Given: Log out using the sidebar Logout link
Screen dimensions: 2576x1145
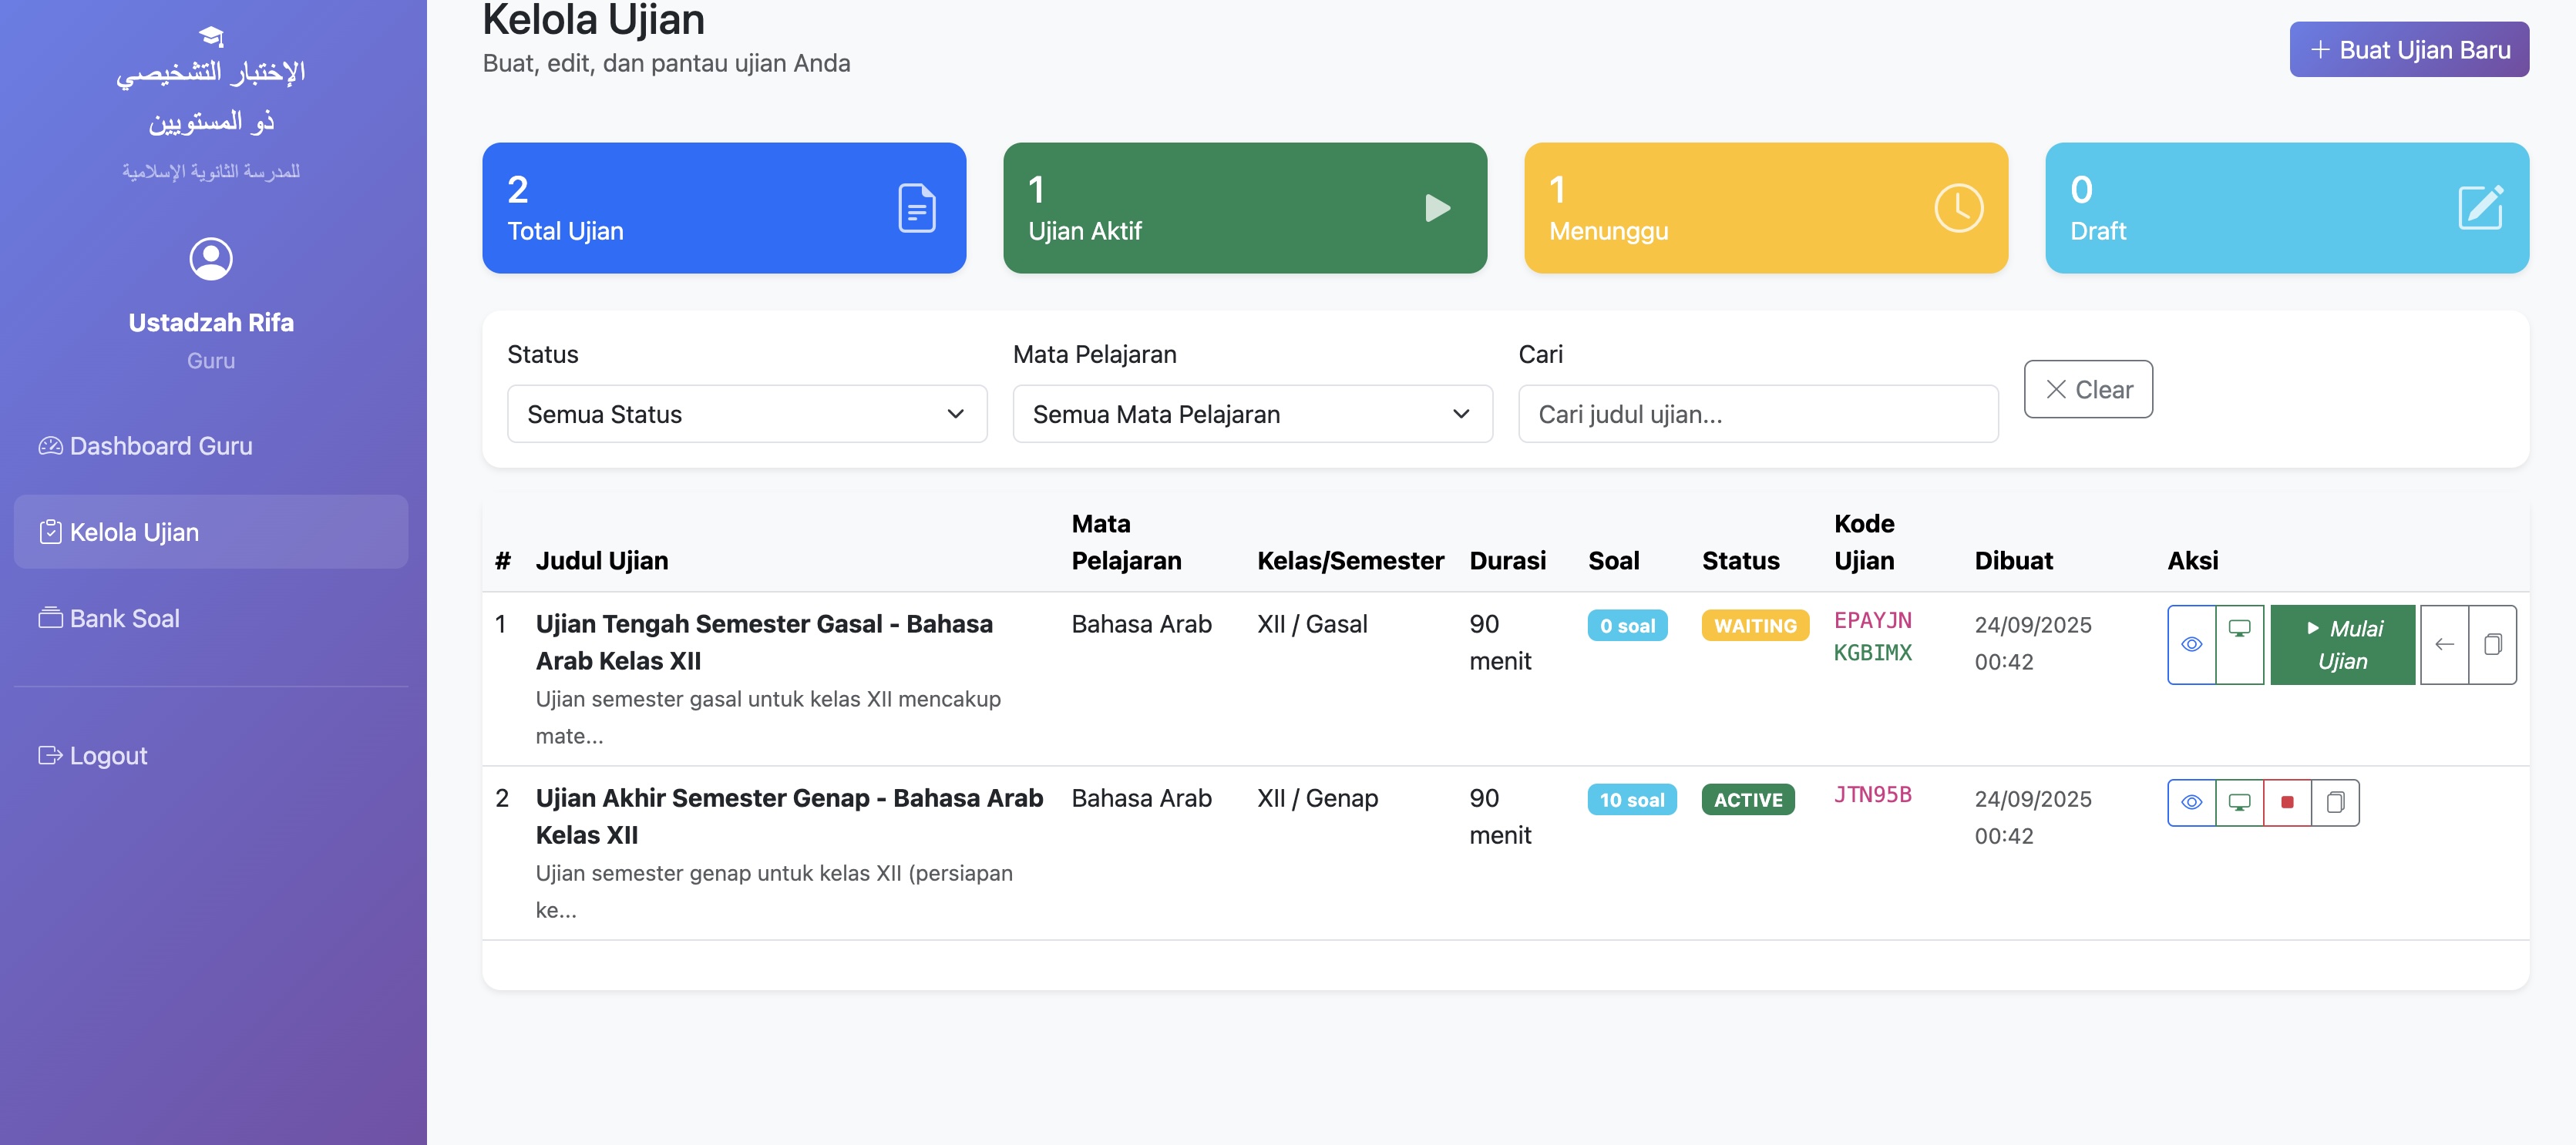Looking at the screenshot, I should (x=108, y=755).
